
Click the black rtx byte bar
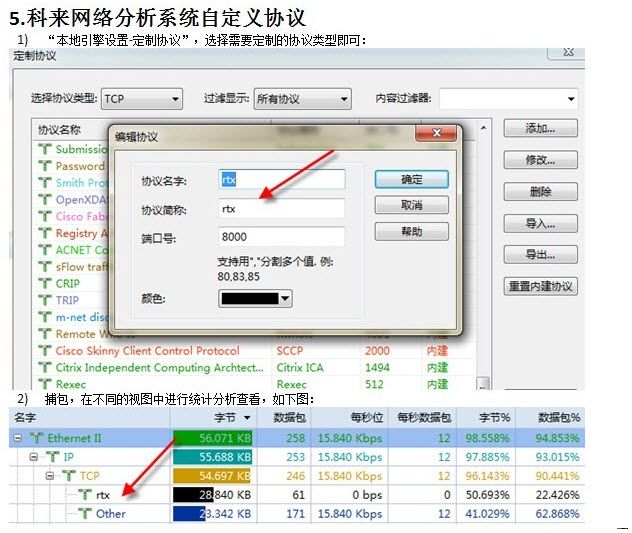[193, 495]
